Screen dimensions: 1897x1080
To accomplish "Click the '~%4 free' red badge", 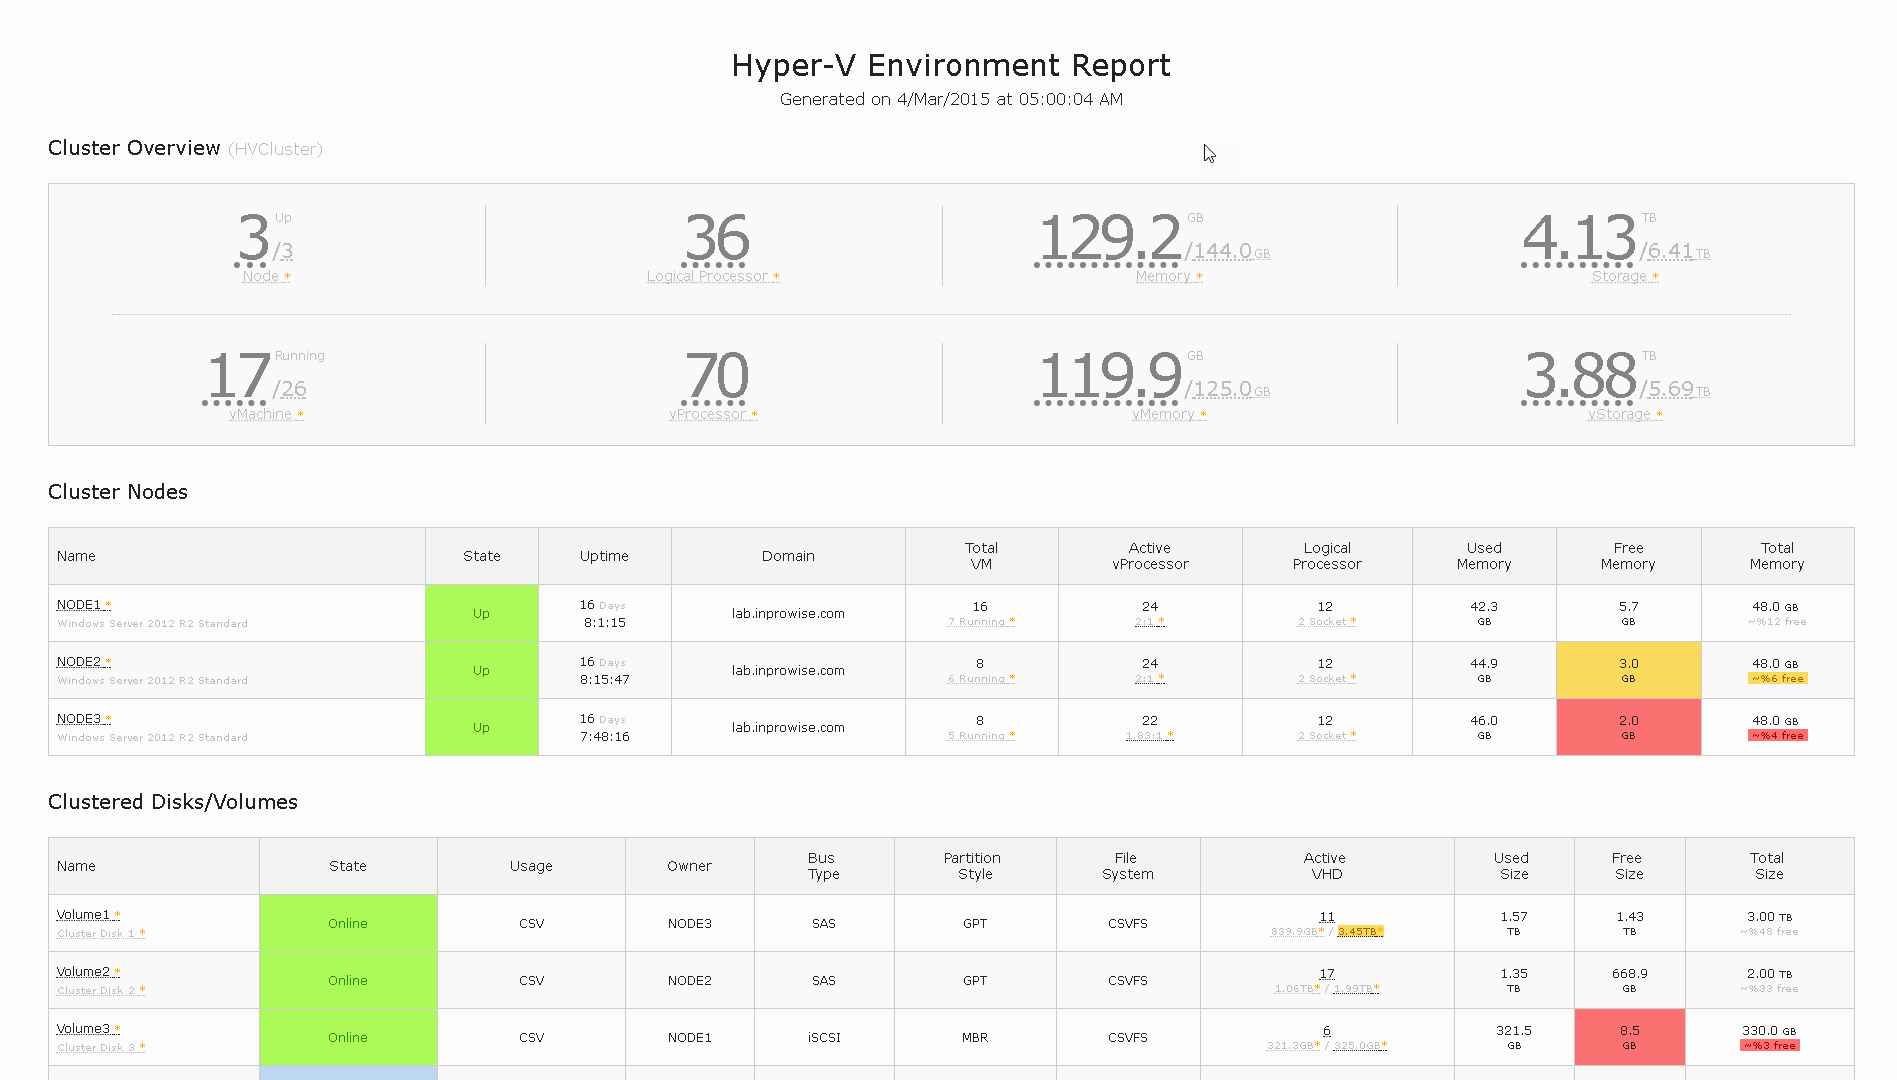I will coord(1777,736).
